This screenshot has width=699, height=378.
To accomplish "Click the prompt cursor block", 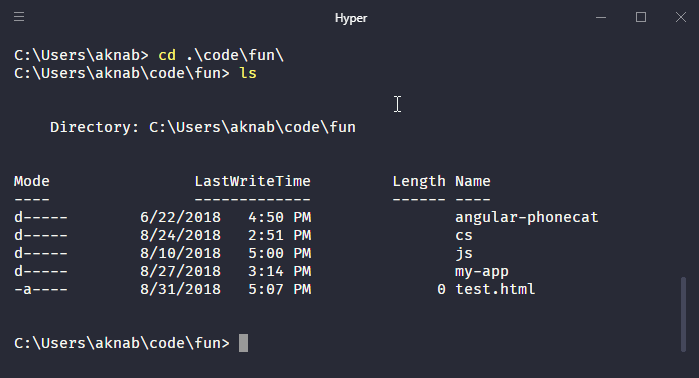I will tap(243, 343).
